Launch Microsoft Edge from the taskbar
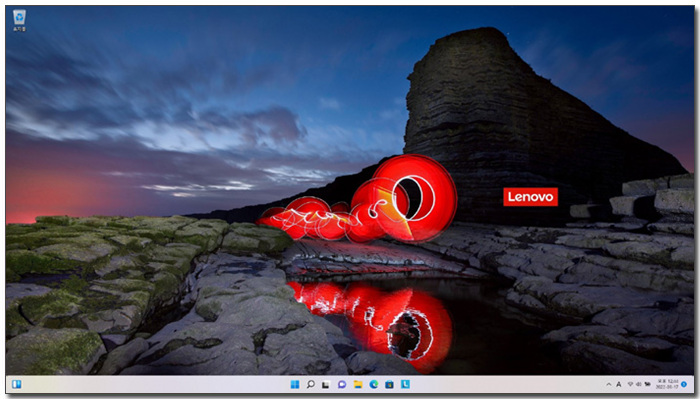Screen dimensions: 700x399 [374, 384]
